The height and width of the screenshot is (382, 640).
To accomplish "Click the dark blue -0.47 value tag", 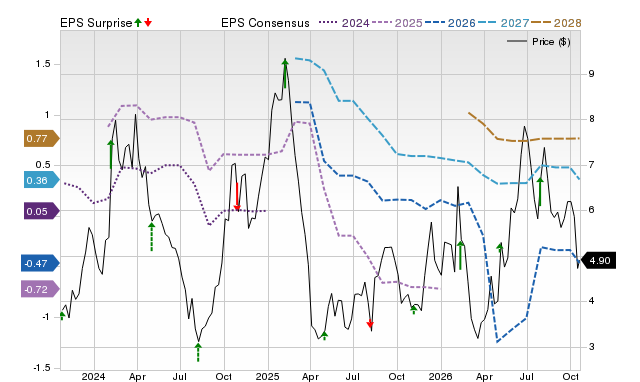I will click(x=40, y=264).
